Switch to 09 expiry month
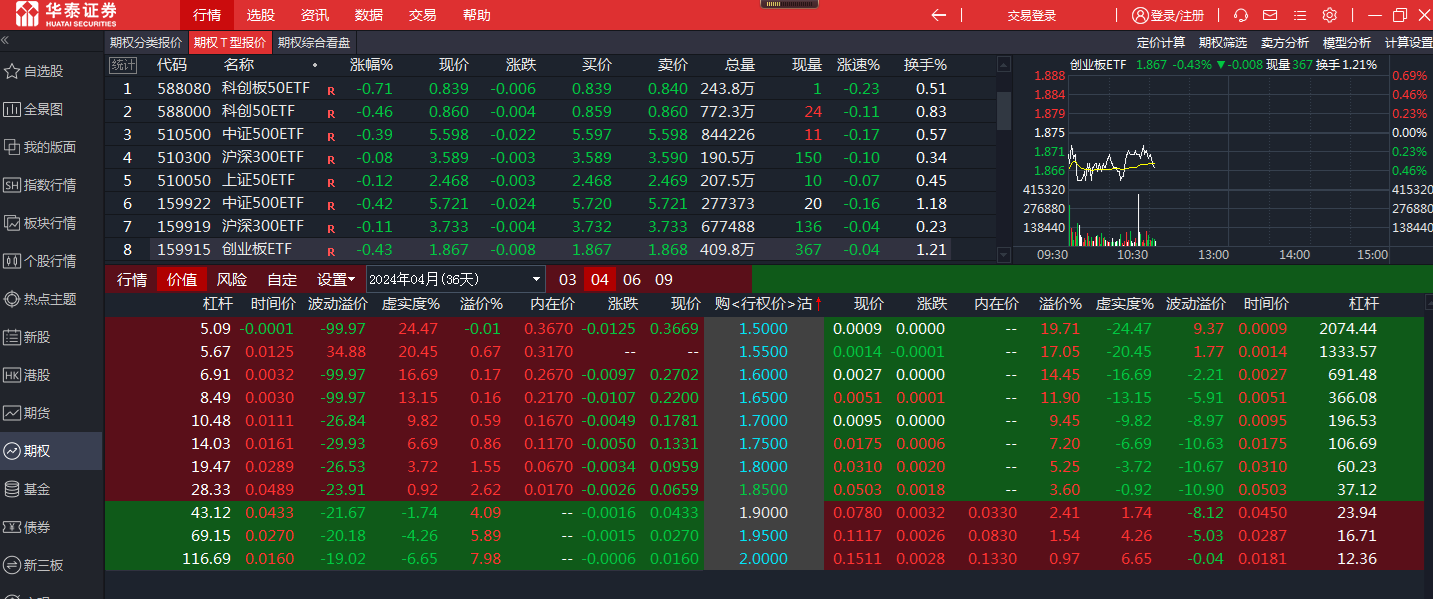Image resolution: width=1433 pixels, height=599 pixels. 664,280
